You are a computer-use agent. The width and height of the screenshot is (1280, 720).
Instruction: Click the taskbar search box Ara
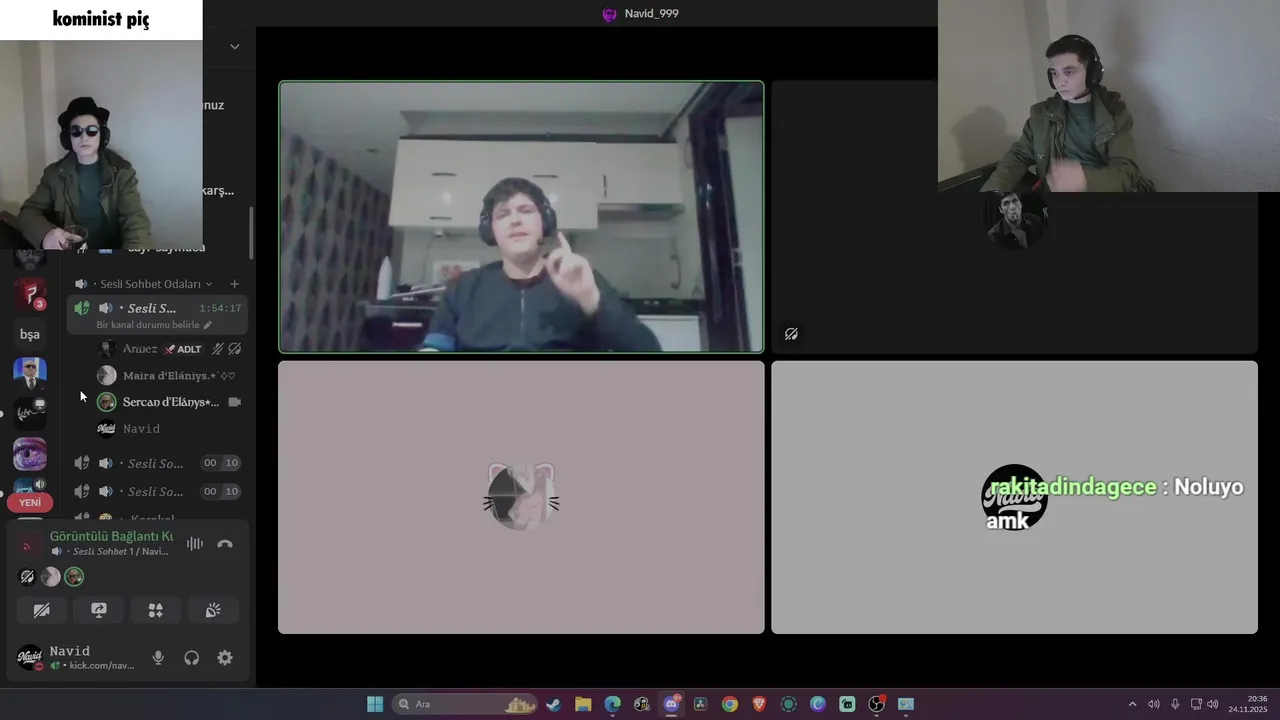point(466,704)
